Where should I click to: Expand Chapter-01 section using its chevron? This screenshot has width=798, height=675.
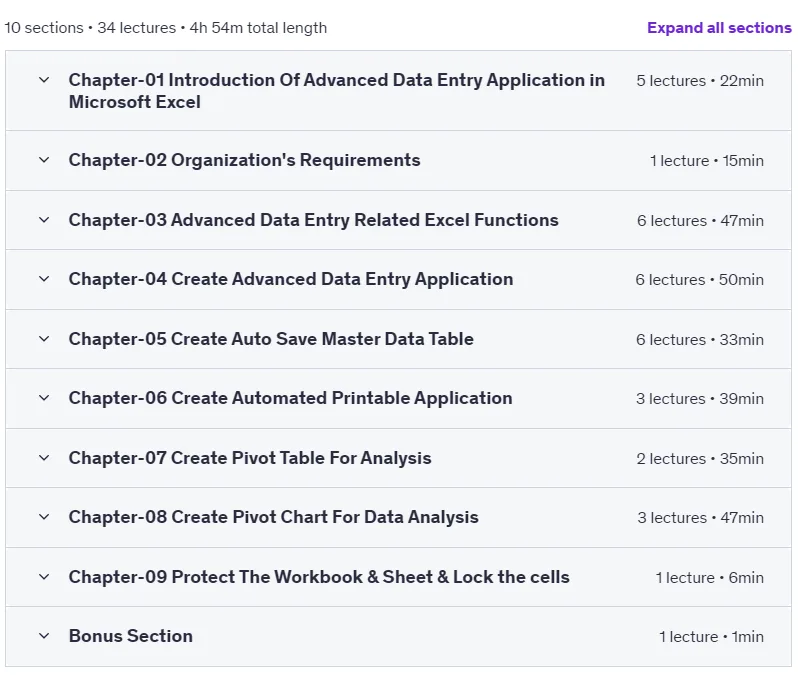44,80
